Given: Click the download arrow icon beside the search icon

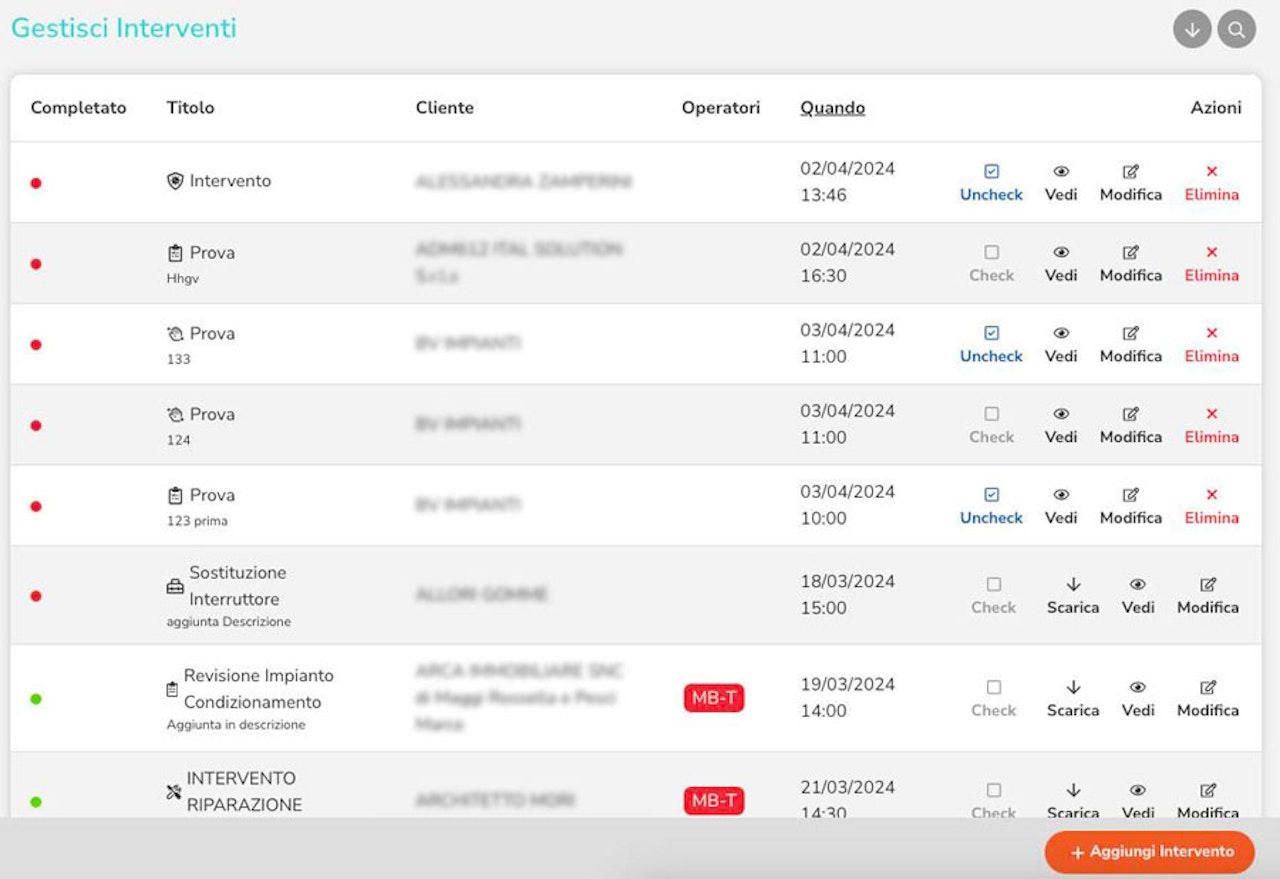Looking at the screenshot, I should click(1192, 30).
